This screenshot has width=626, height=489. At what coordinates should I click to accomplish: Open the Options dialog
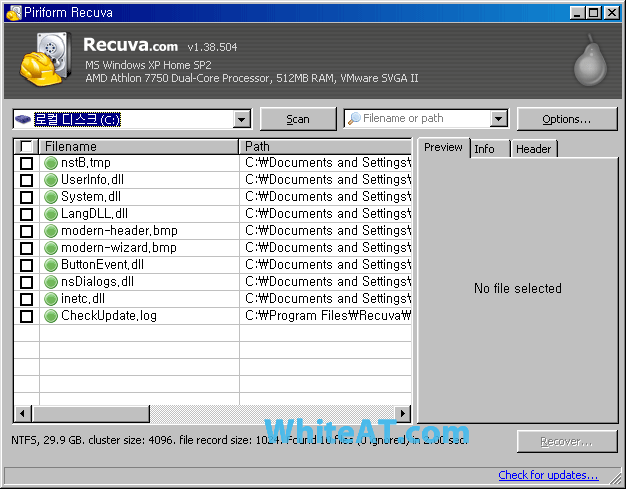pos(567,119)
